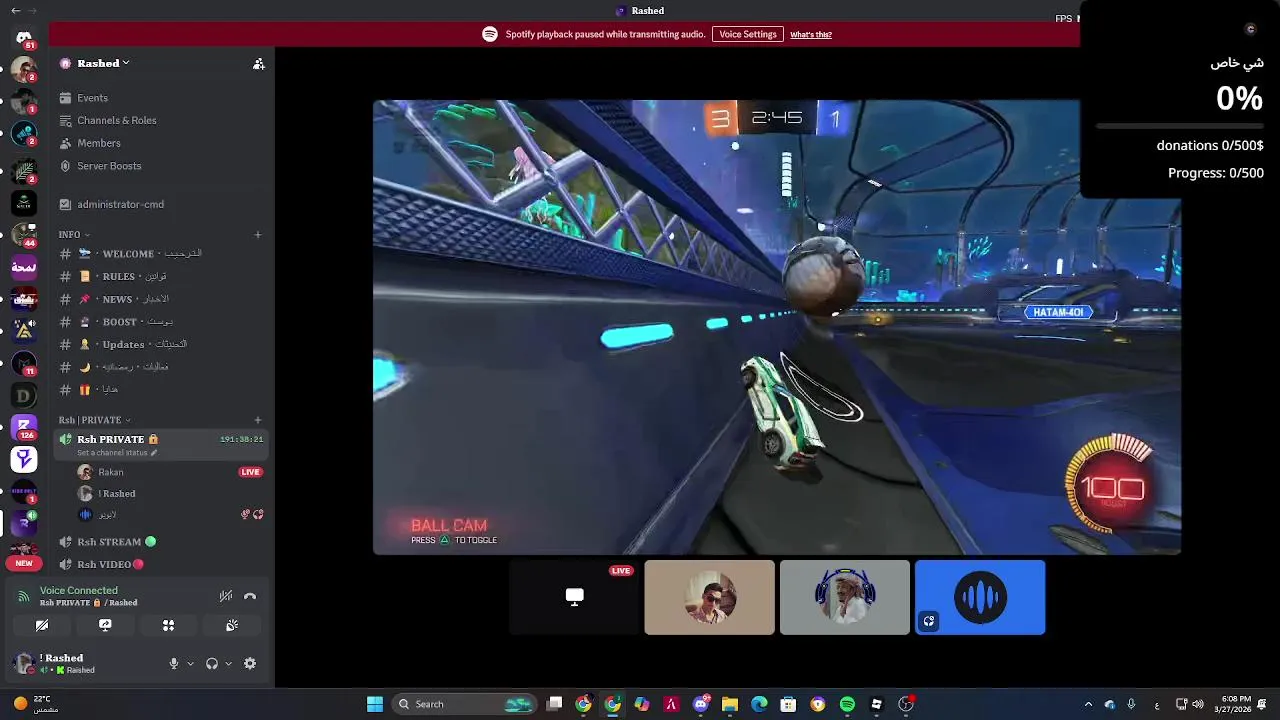Open the Voice Connected connection details

tap(78, 591)
